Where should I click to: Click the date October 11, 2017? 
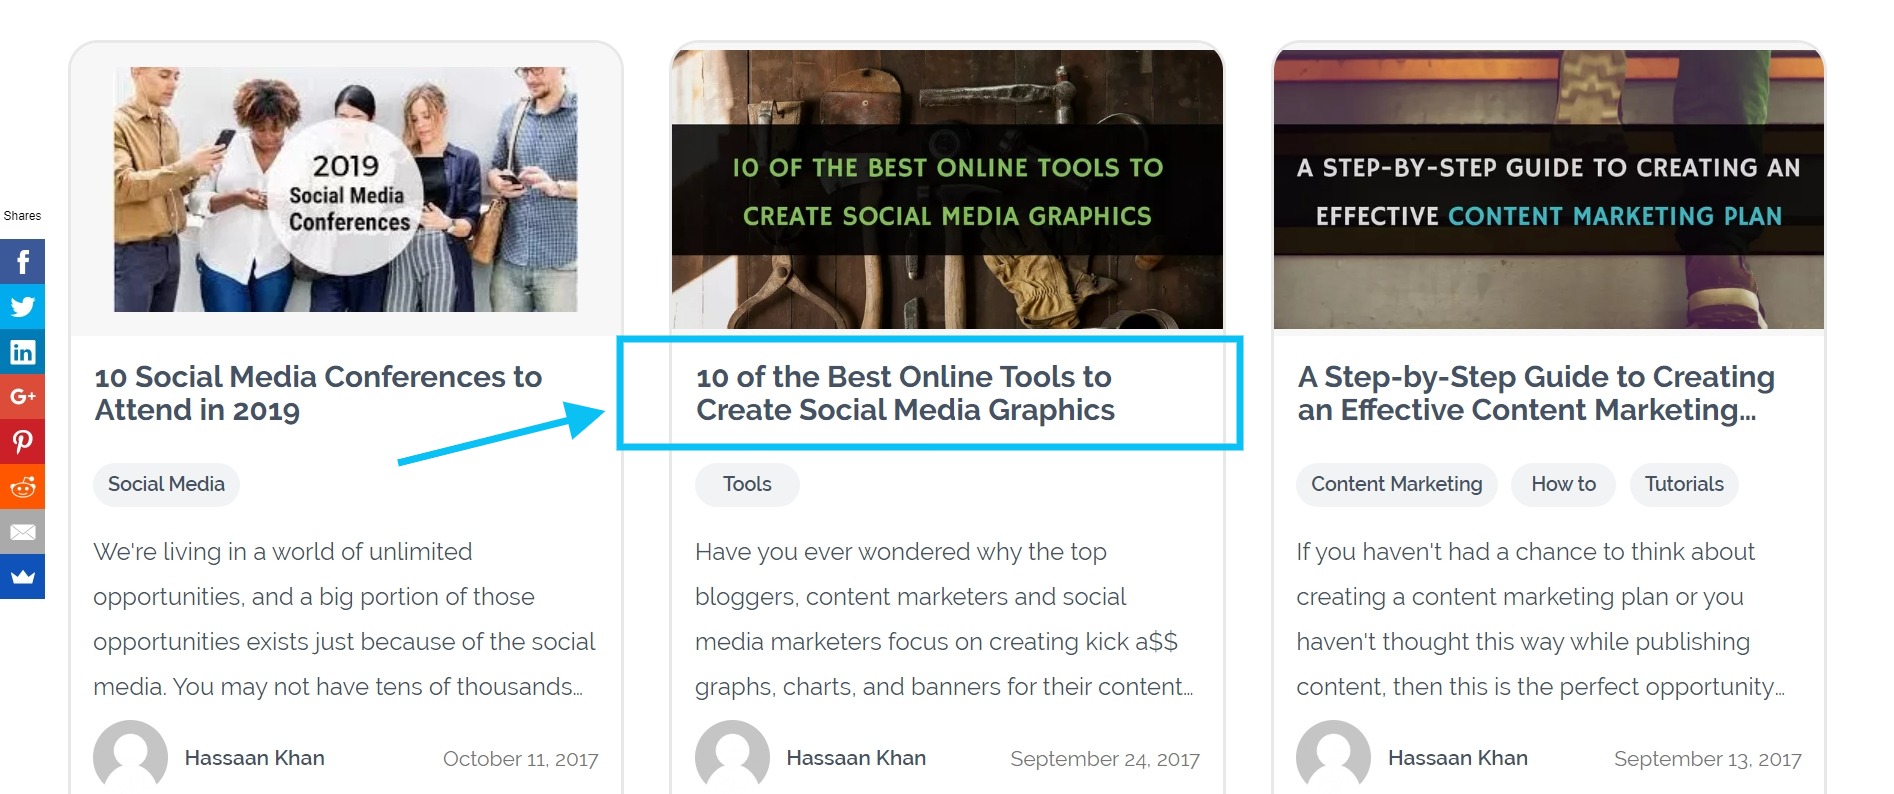pyautogui.click(x=521, y=759)
